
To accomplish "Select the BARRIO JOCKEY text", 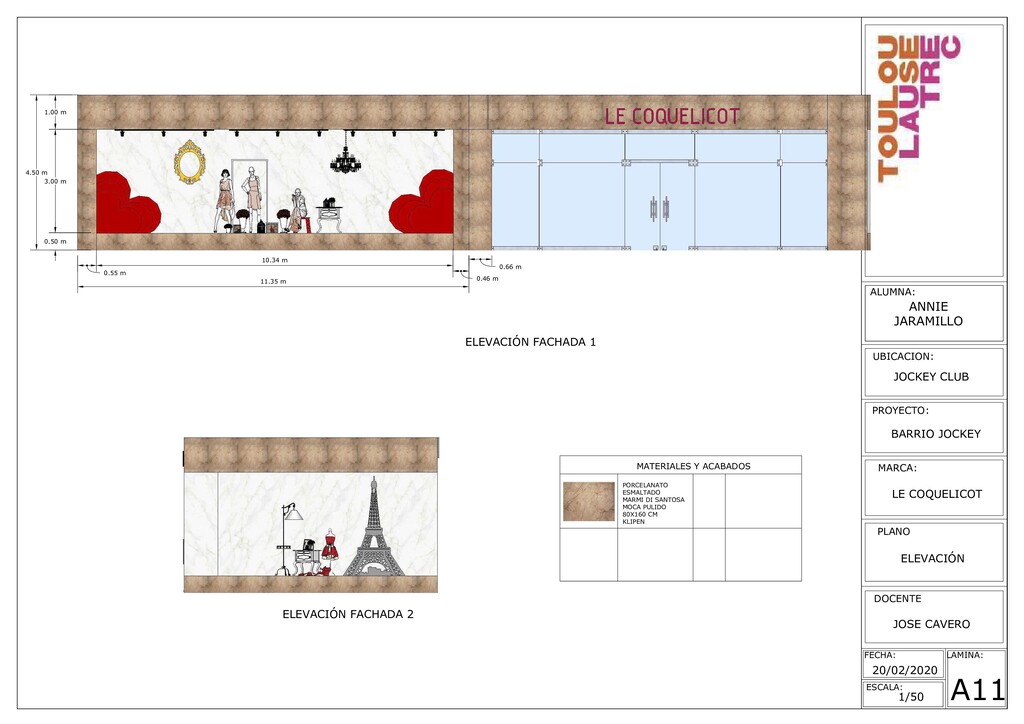I will click(x=936, y=434).
